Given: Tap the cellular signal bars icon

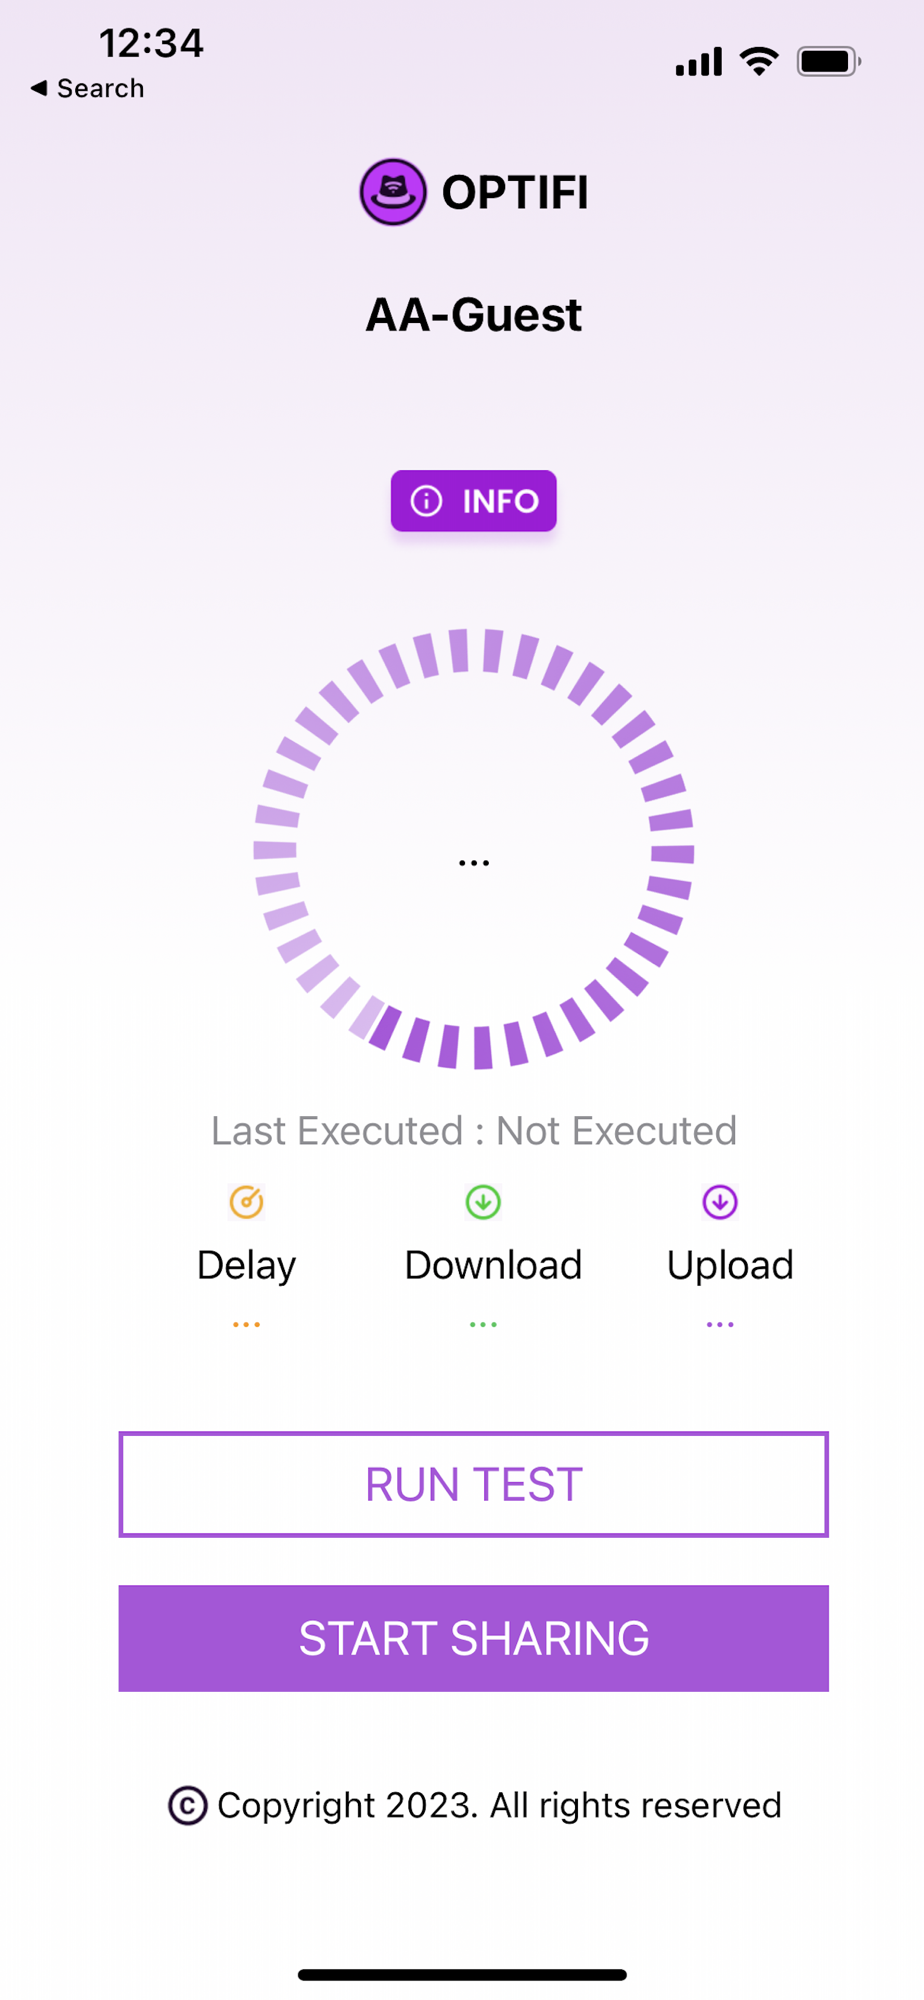Looking at the screenshot, I should 698,62.
